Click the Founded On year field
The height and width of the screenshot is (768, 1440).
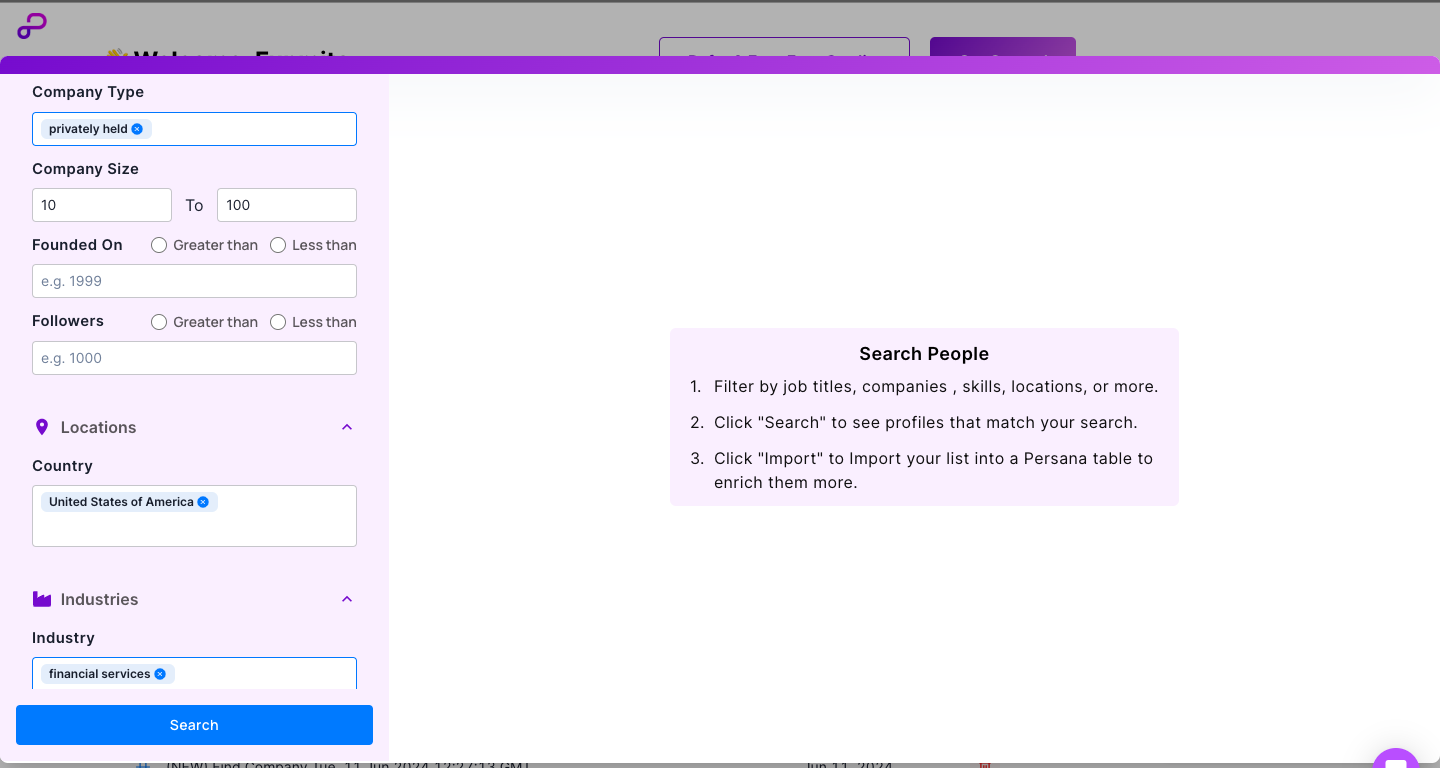click(x=194, y=281)
